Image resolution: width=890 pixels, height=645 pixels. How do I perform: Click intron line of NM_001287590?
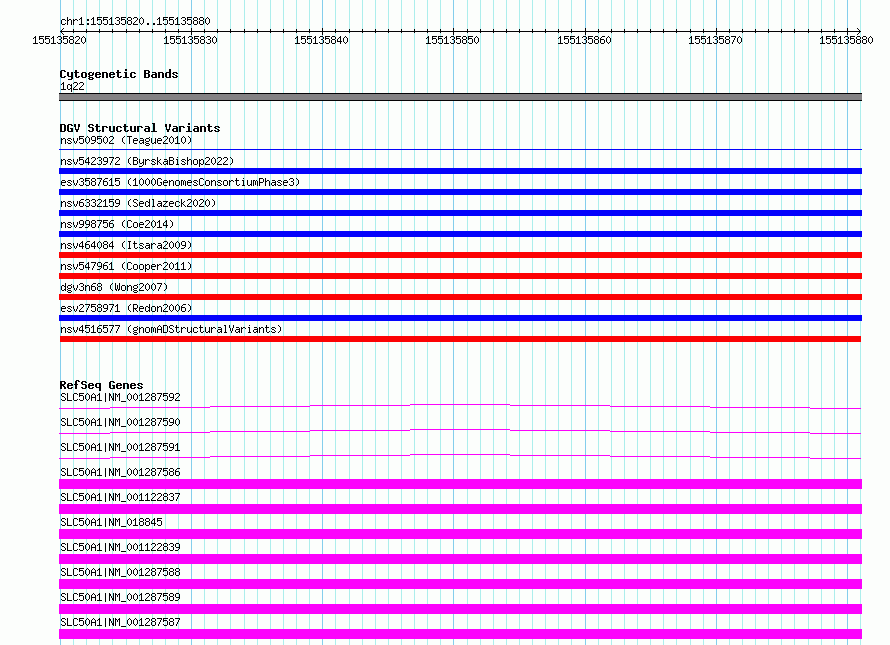click(460, 431)
